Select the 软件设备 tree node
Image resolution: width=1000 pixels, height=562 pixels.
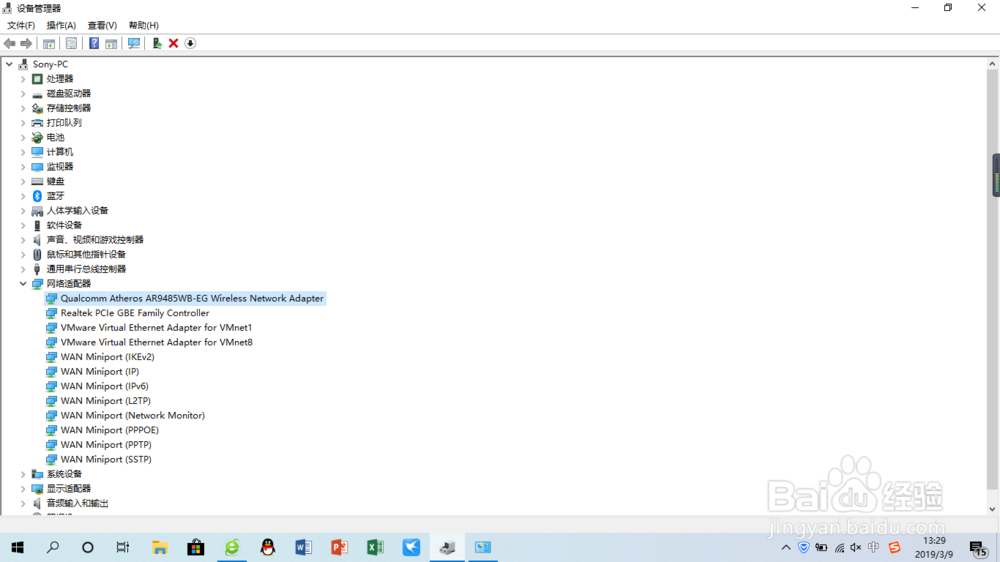click(64, 225)
